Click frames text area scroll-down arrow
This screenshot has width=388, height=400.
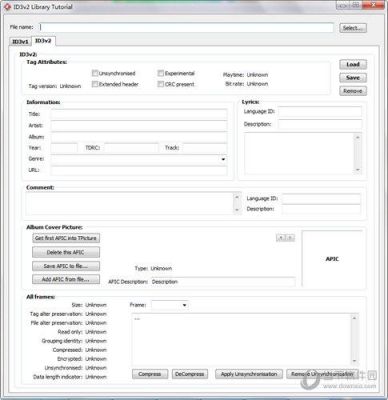(x=354, y=361)
